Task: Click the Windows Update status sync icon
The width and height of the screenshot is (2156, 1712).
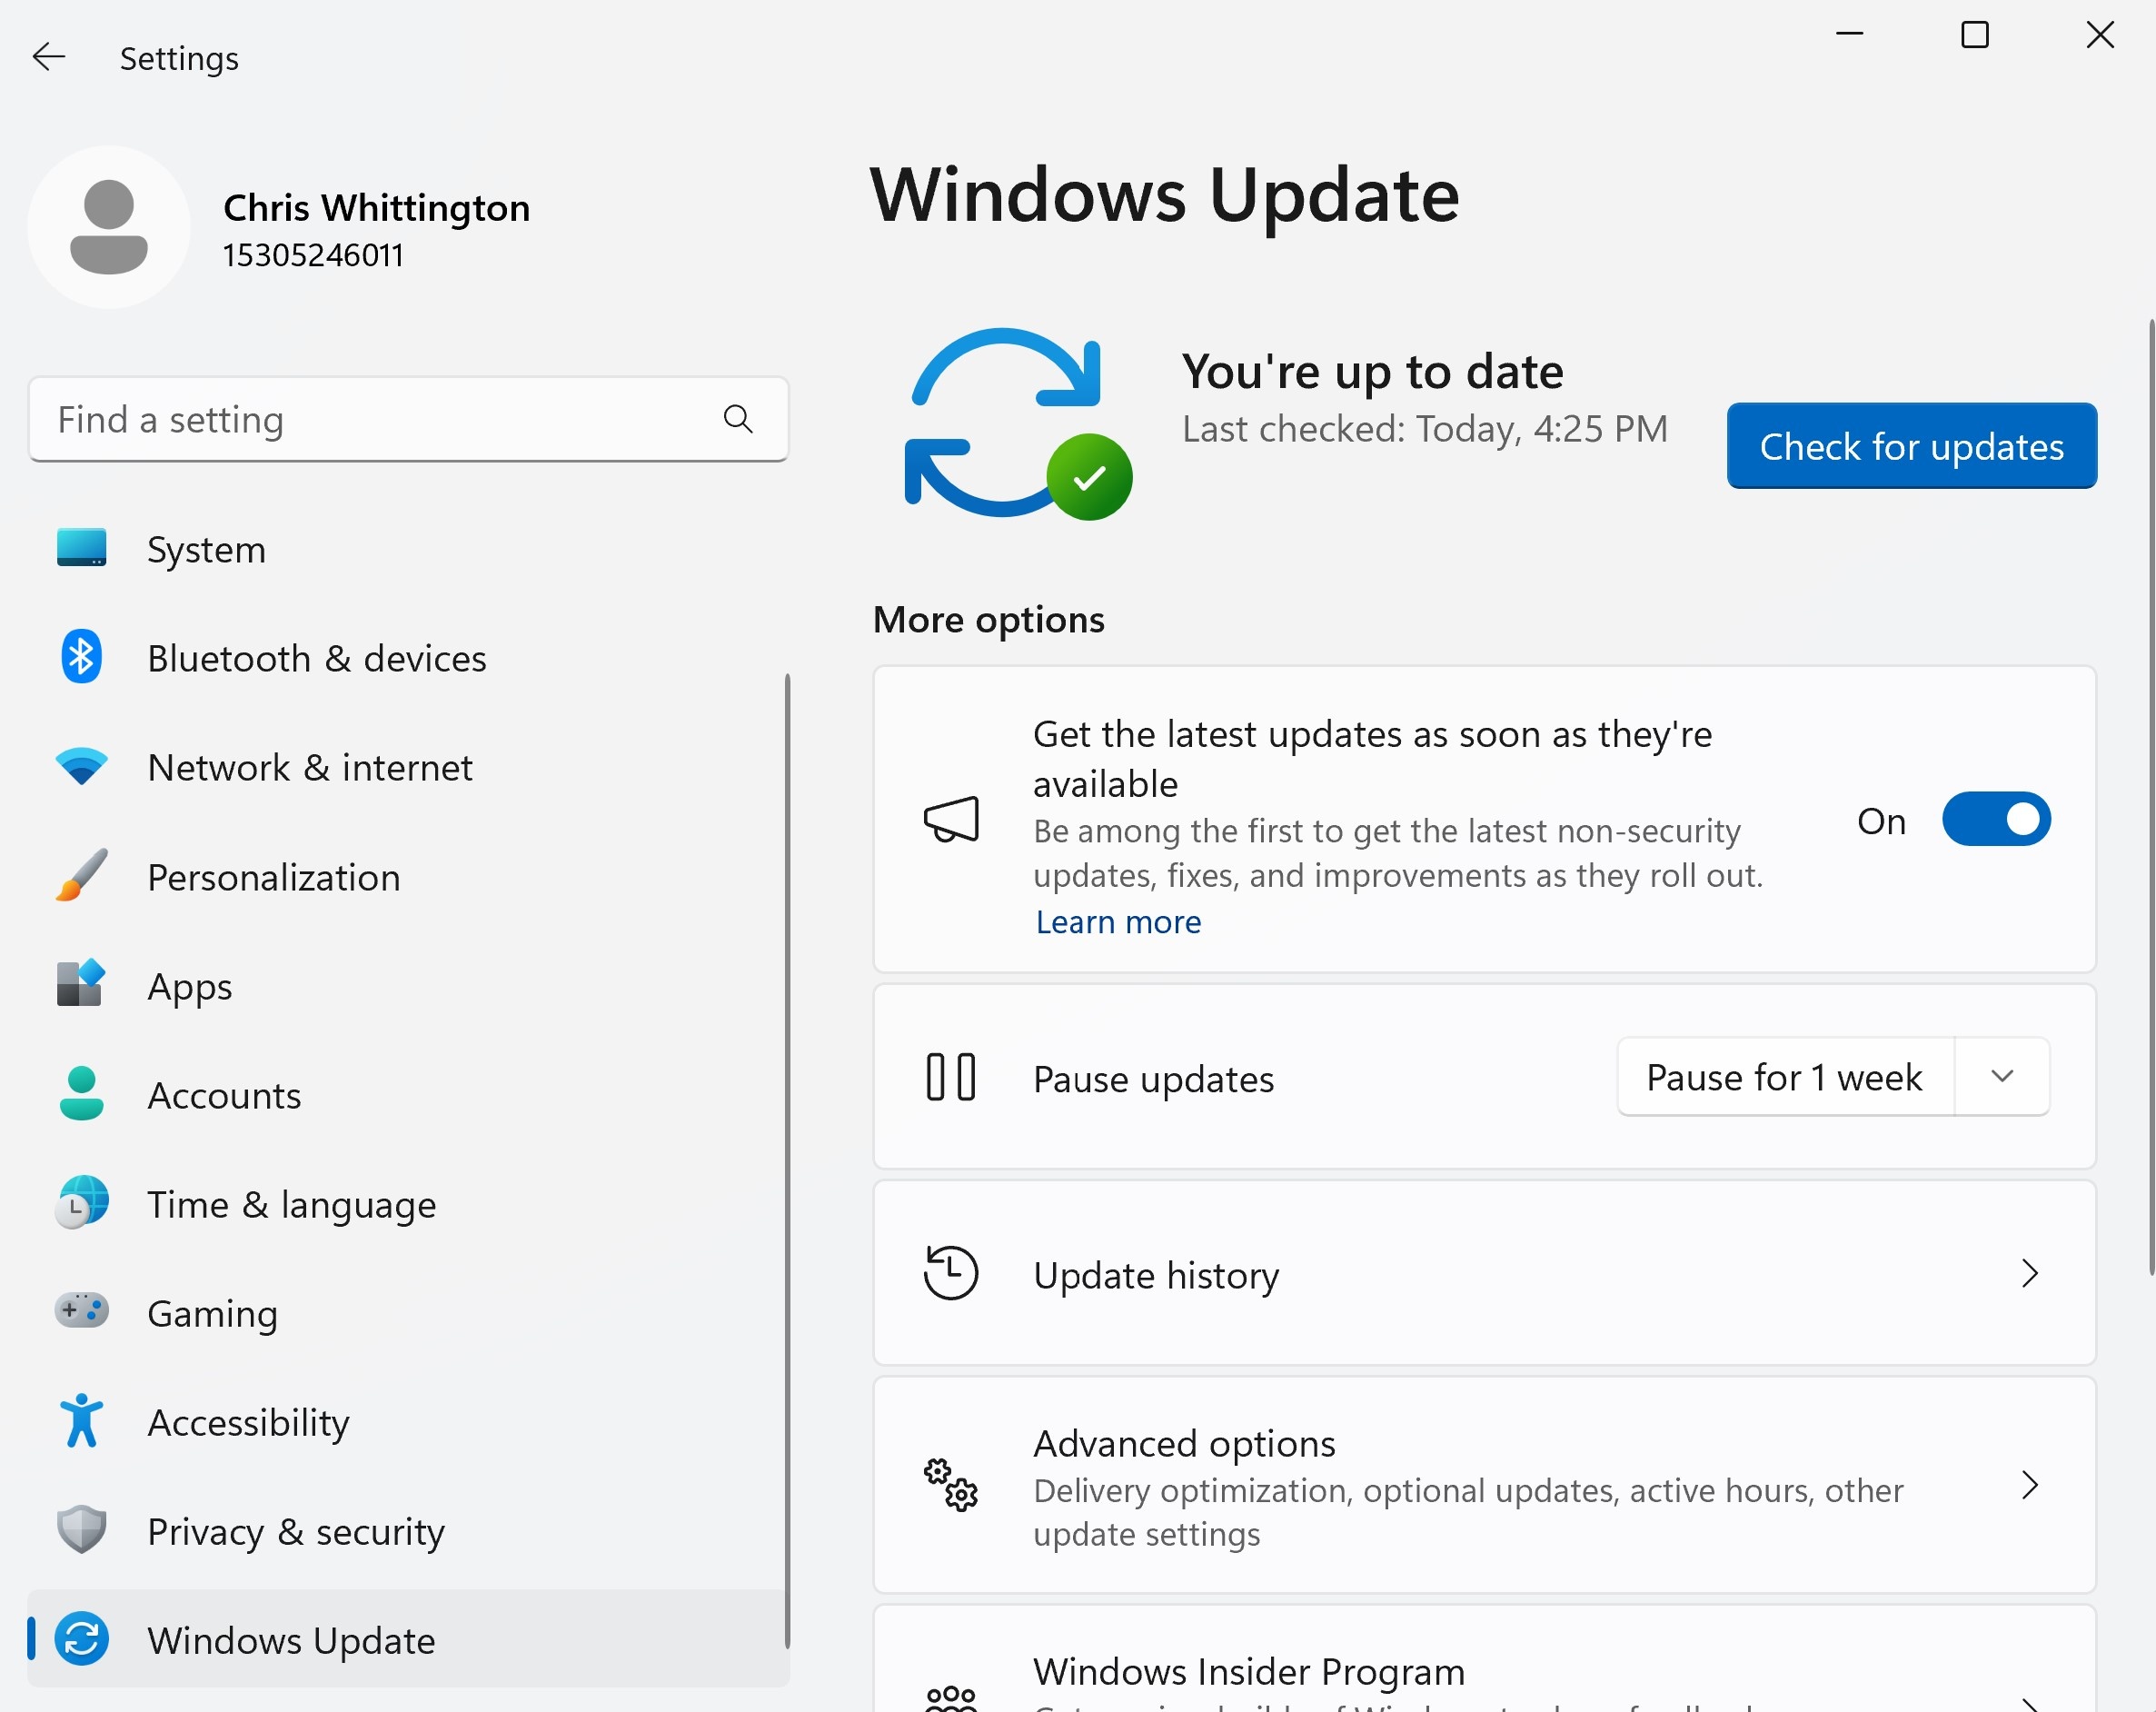Action: (x=1017, y=424)
